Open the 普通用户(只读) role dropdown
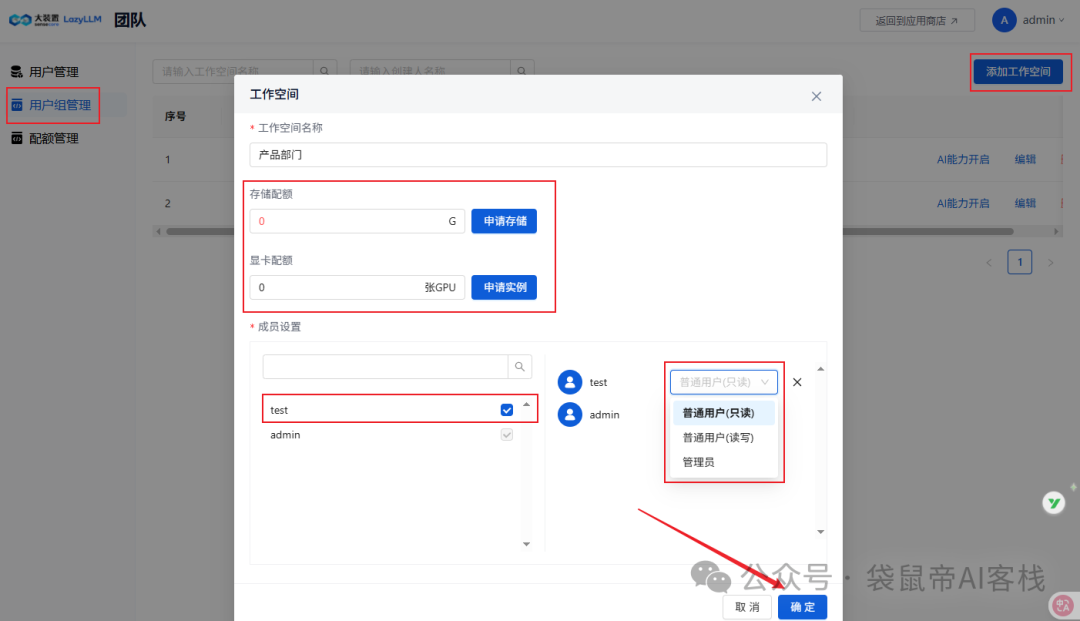Image resolution: width=1080 pixels, height=621 pixels. (x=723, y=381)
